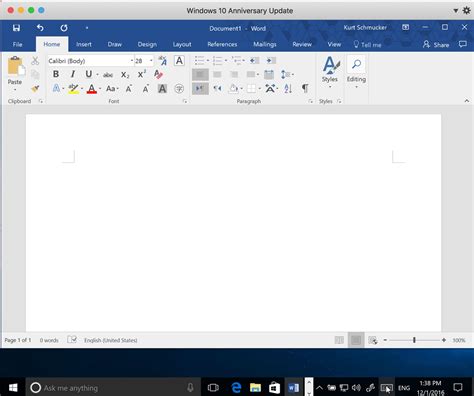Screen dimensions: 474x396
Task: Adjust the zoom slider handle
Action: (x=414, y=340)
